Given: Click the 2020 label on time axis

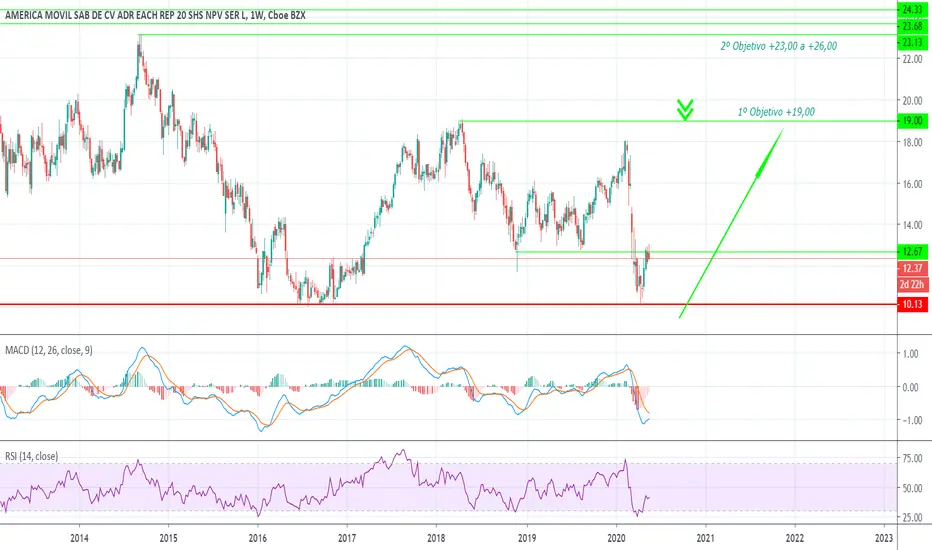Looking at the screenshot, I should [x=616, y=538].
